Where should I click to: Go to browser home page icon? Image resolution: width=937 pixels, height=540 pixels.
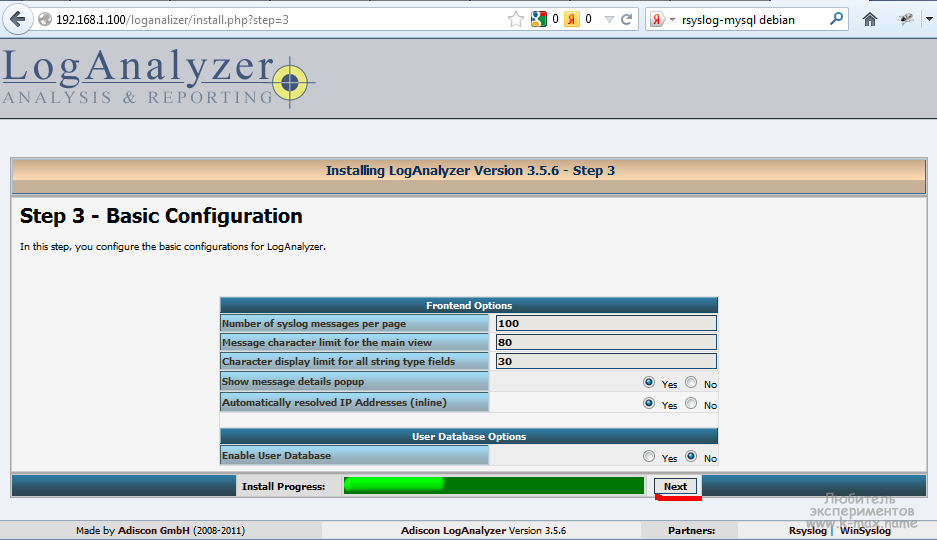[869, 20]
